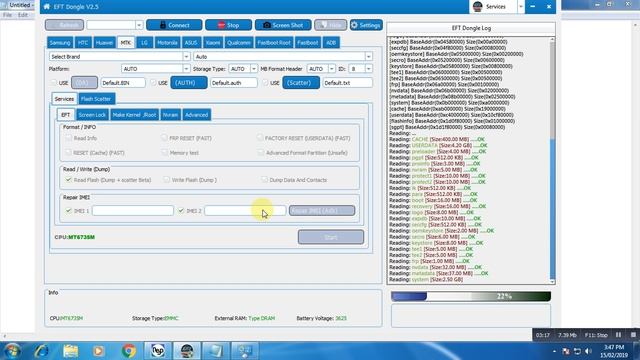Switch to the Fastboot Root tab
This screenshot has width=640, height=360.
pyautogui.click(x=274, y=42)
